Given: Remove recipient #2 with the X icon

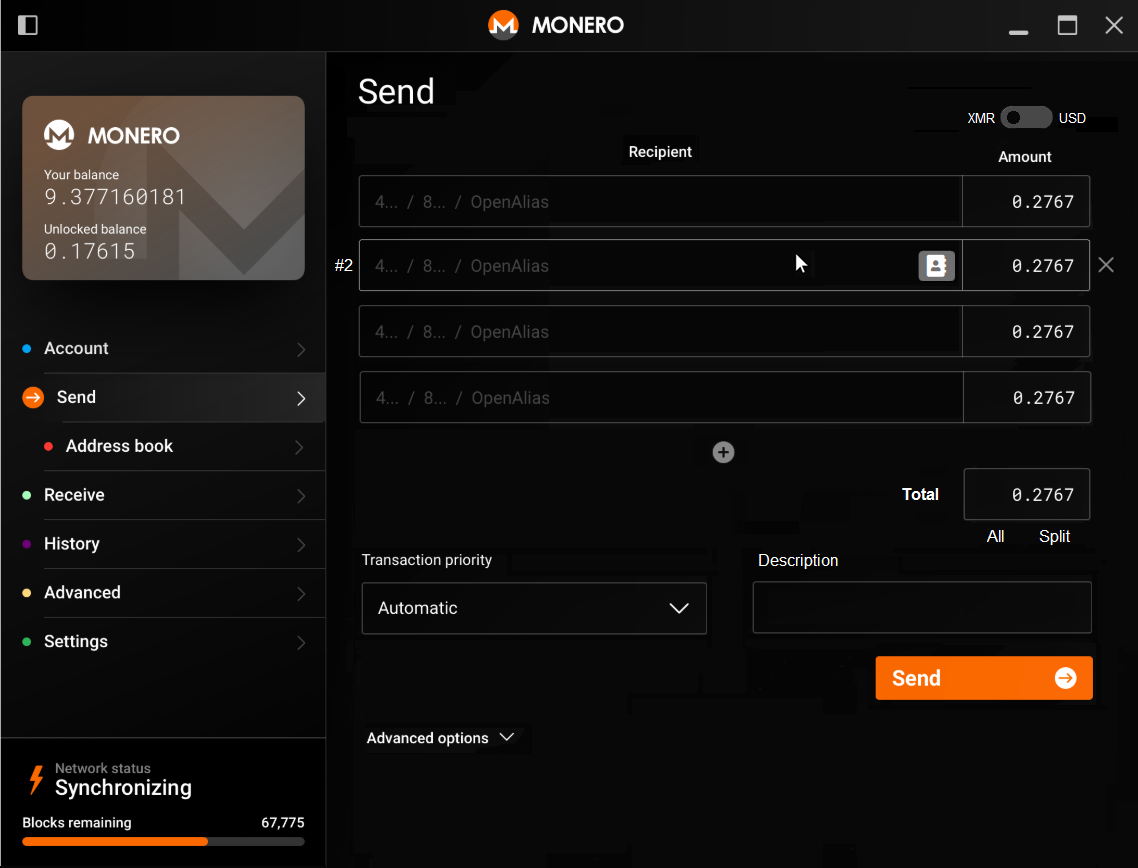Looking at the screenshot, I should pos(1105,265).
